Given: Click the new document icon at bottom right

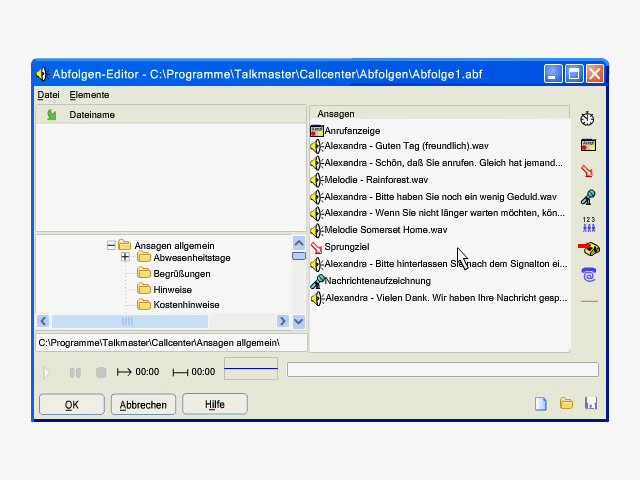Looking at the screenshot, I should tap(541, 404).
